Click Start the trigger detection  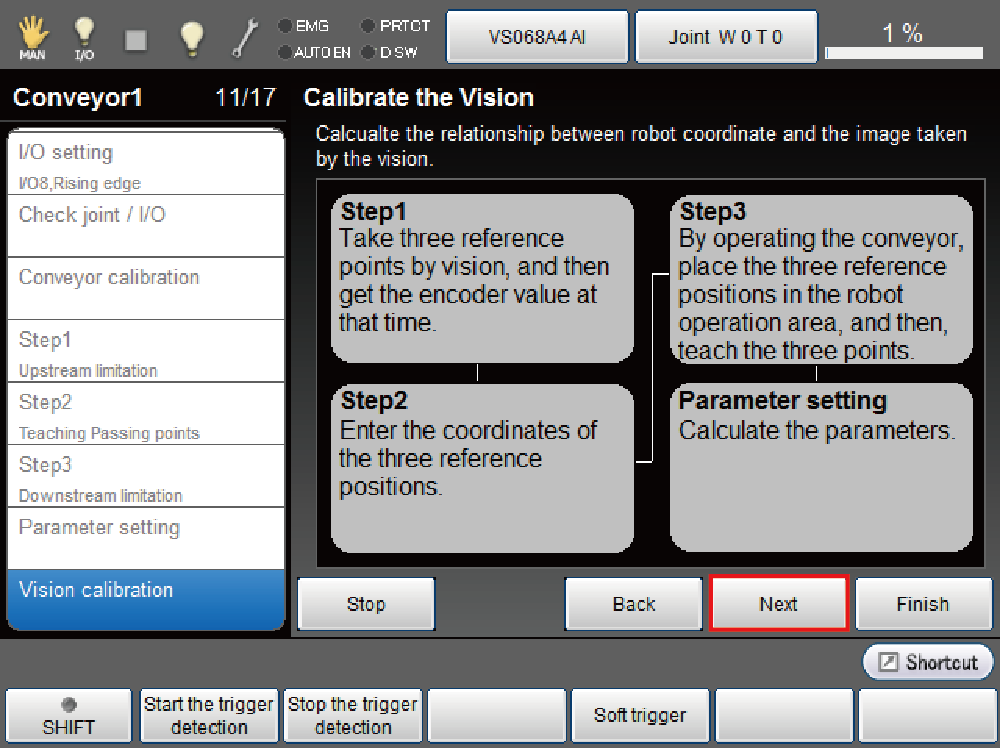[209, 715]
